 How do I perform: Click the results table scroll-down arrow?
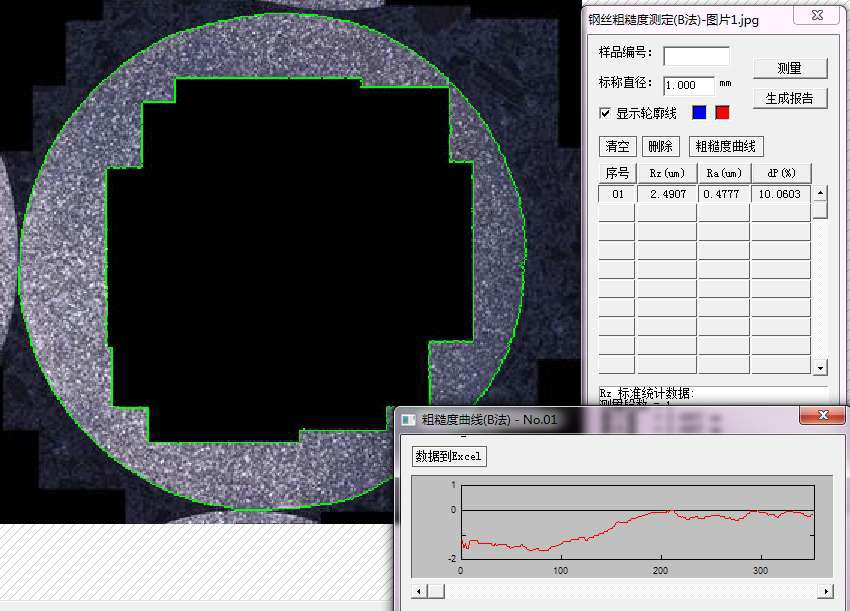point(820,368)
